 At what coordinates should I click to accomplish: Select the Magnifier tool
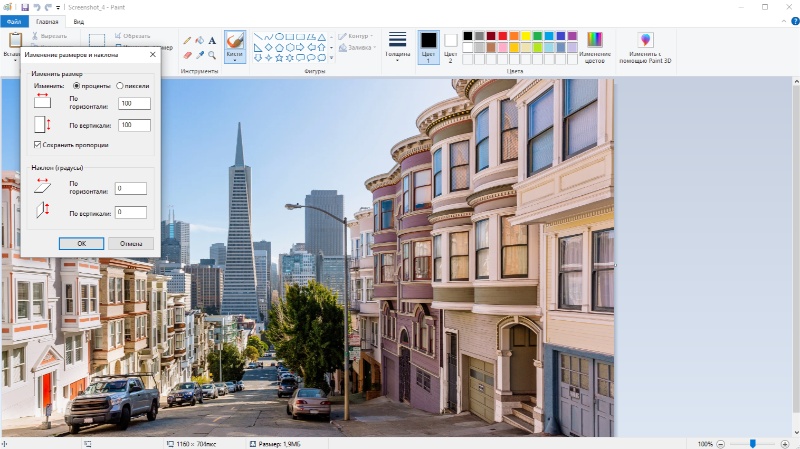(212, 55)
